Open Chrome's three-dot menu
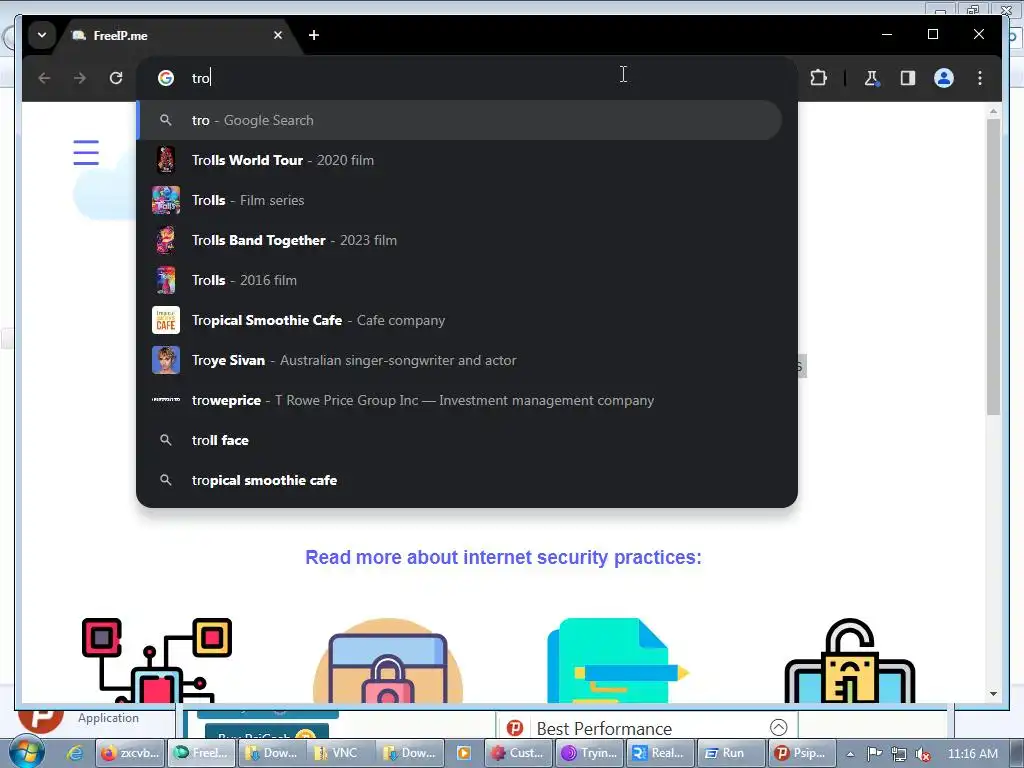This screenshot has height=768, width=1024. [980, 78]
